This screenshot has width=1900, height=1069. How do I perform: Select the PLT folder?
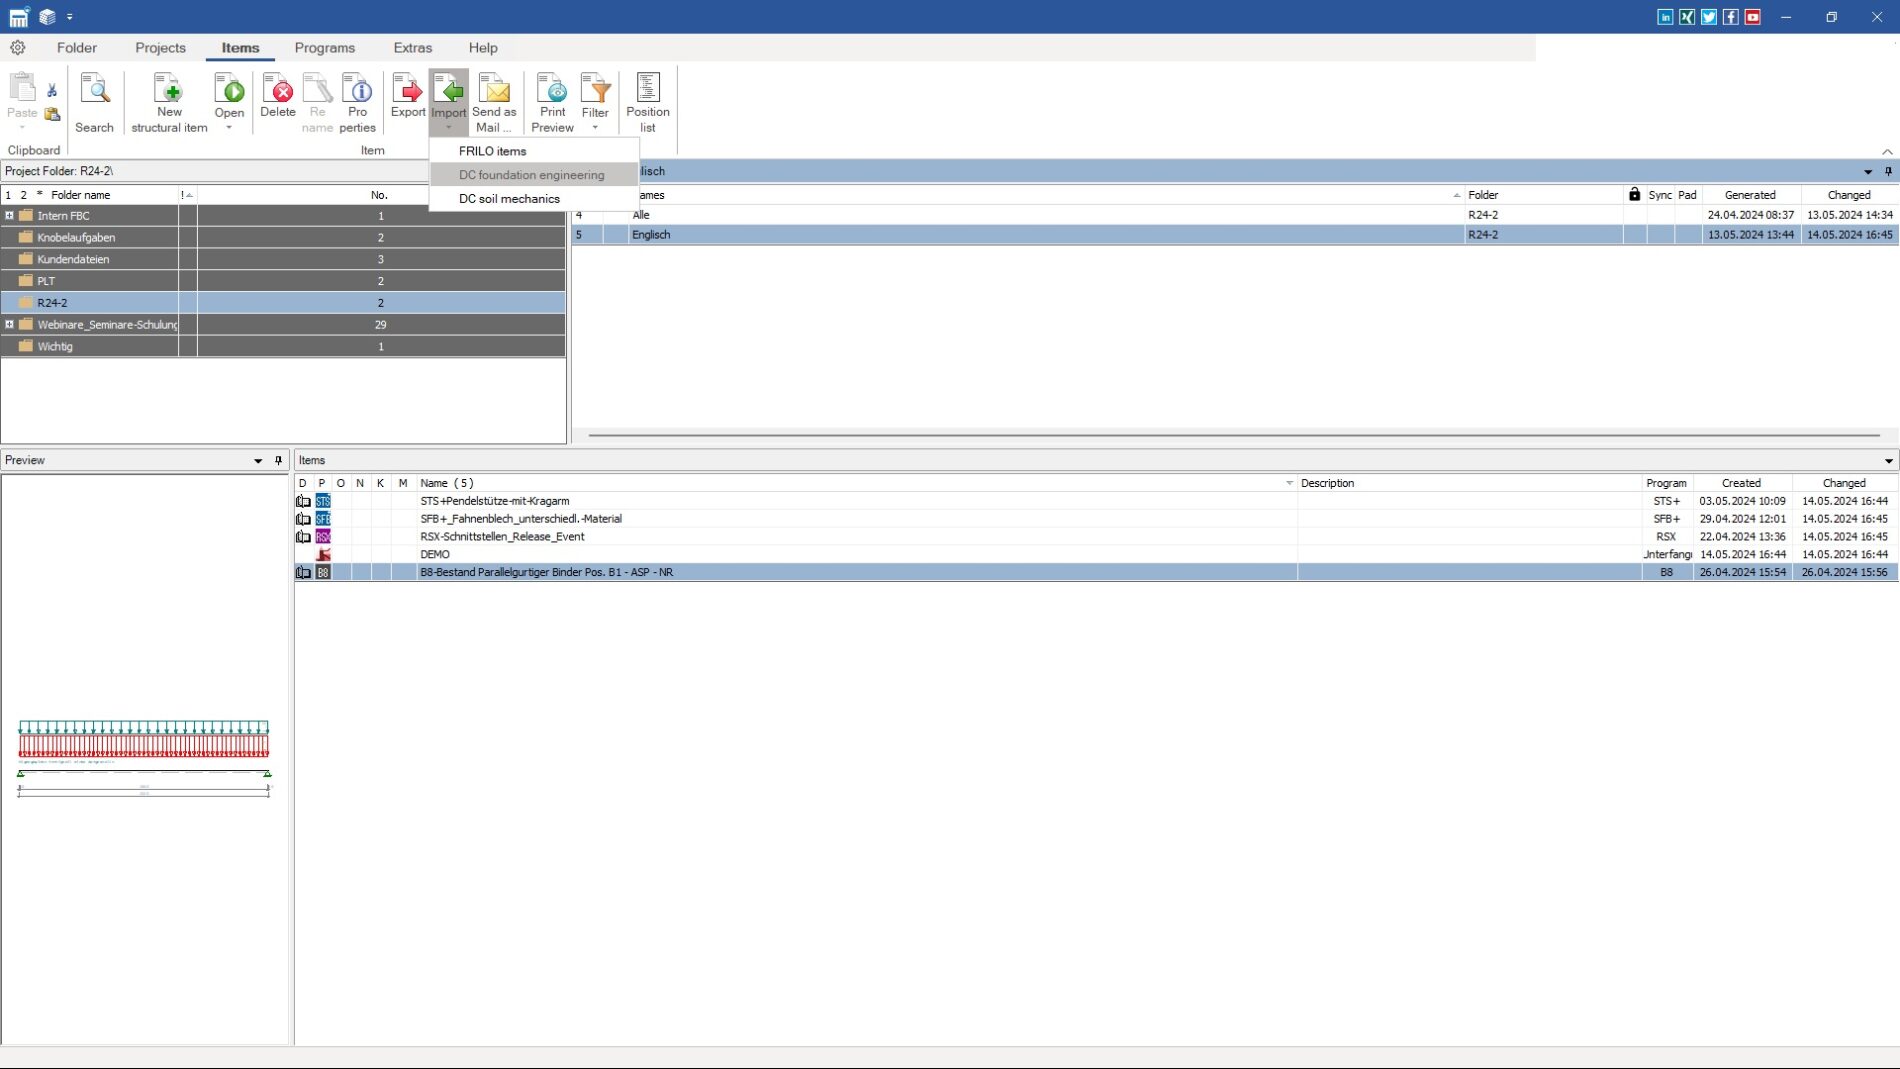click(283, 281)
